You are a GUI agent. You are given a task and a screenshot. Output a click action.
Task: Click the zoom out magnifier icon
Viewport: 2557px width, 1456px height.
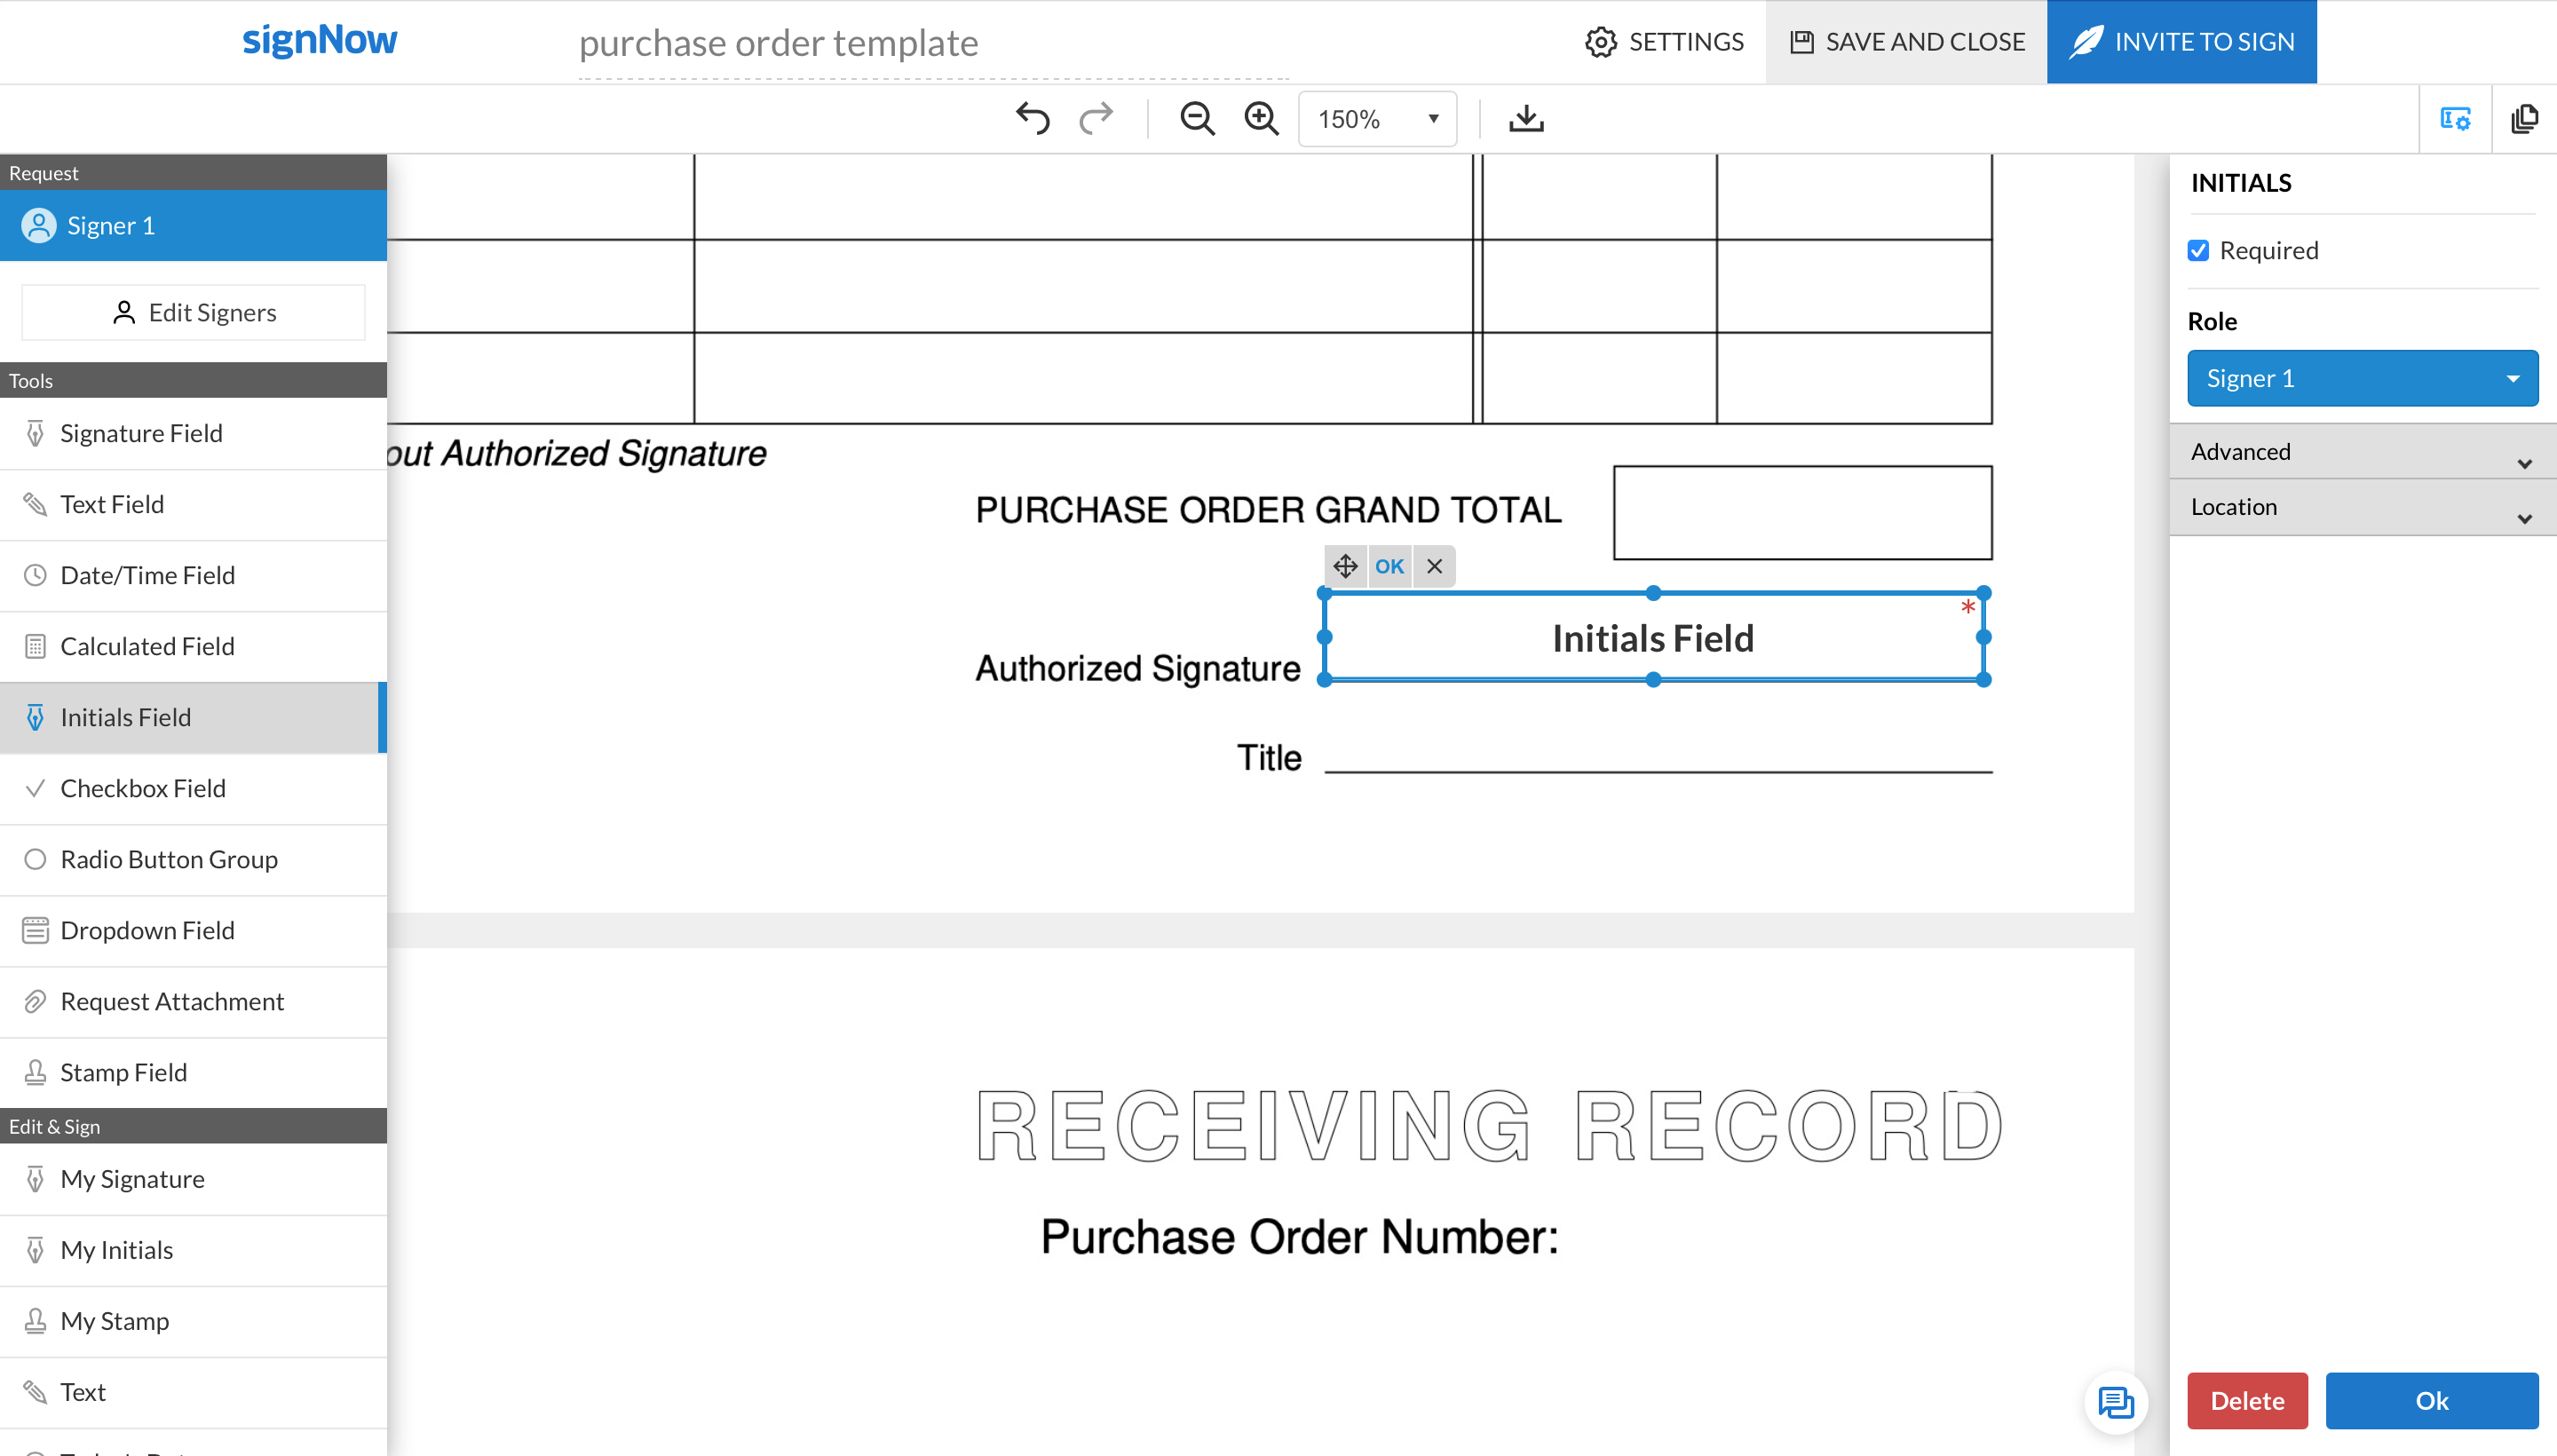point(1196,119)
